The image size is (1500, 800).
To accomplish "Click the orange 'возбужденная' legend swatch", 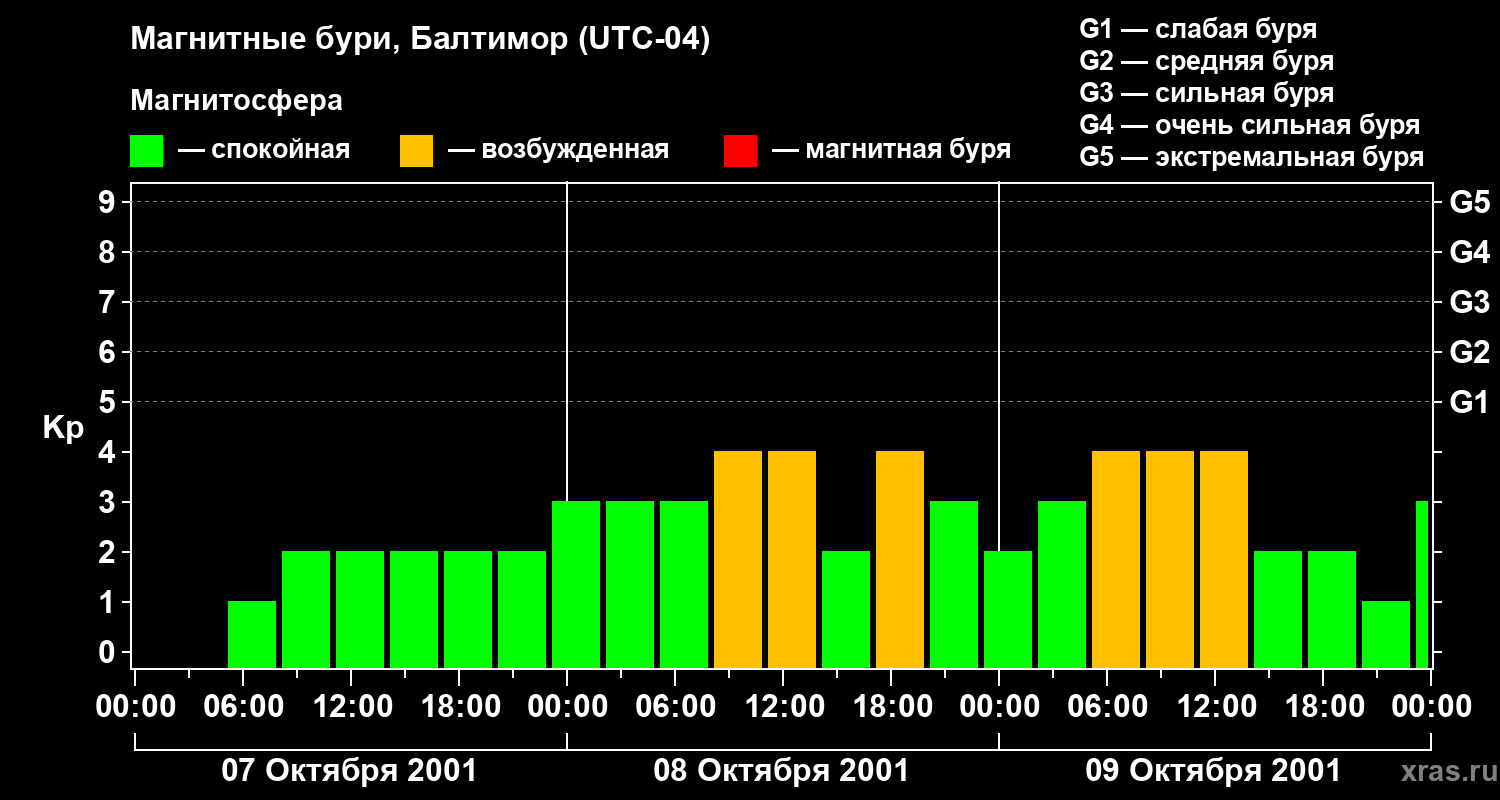I will click(416, 151).
